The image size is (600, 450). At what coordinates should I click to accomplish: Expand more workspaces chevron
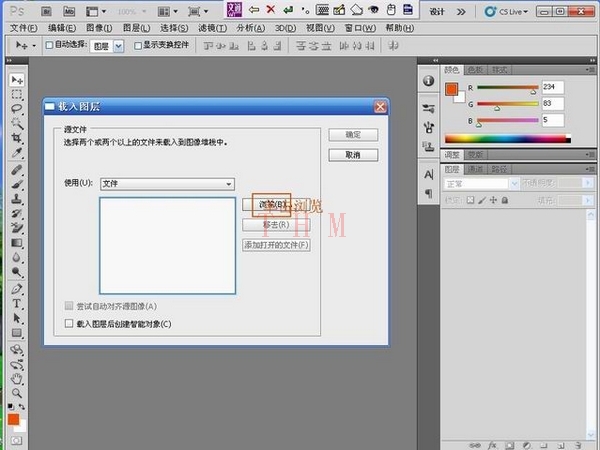(x=461, y=12)
